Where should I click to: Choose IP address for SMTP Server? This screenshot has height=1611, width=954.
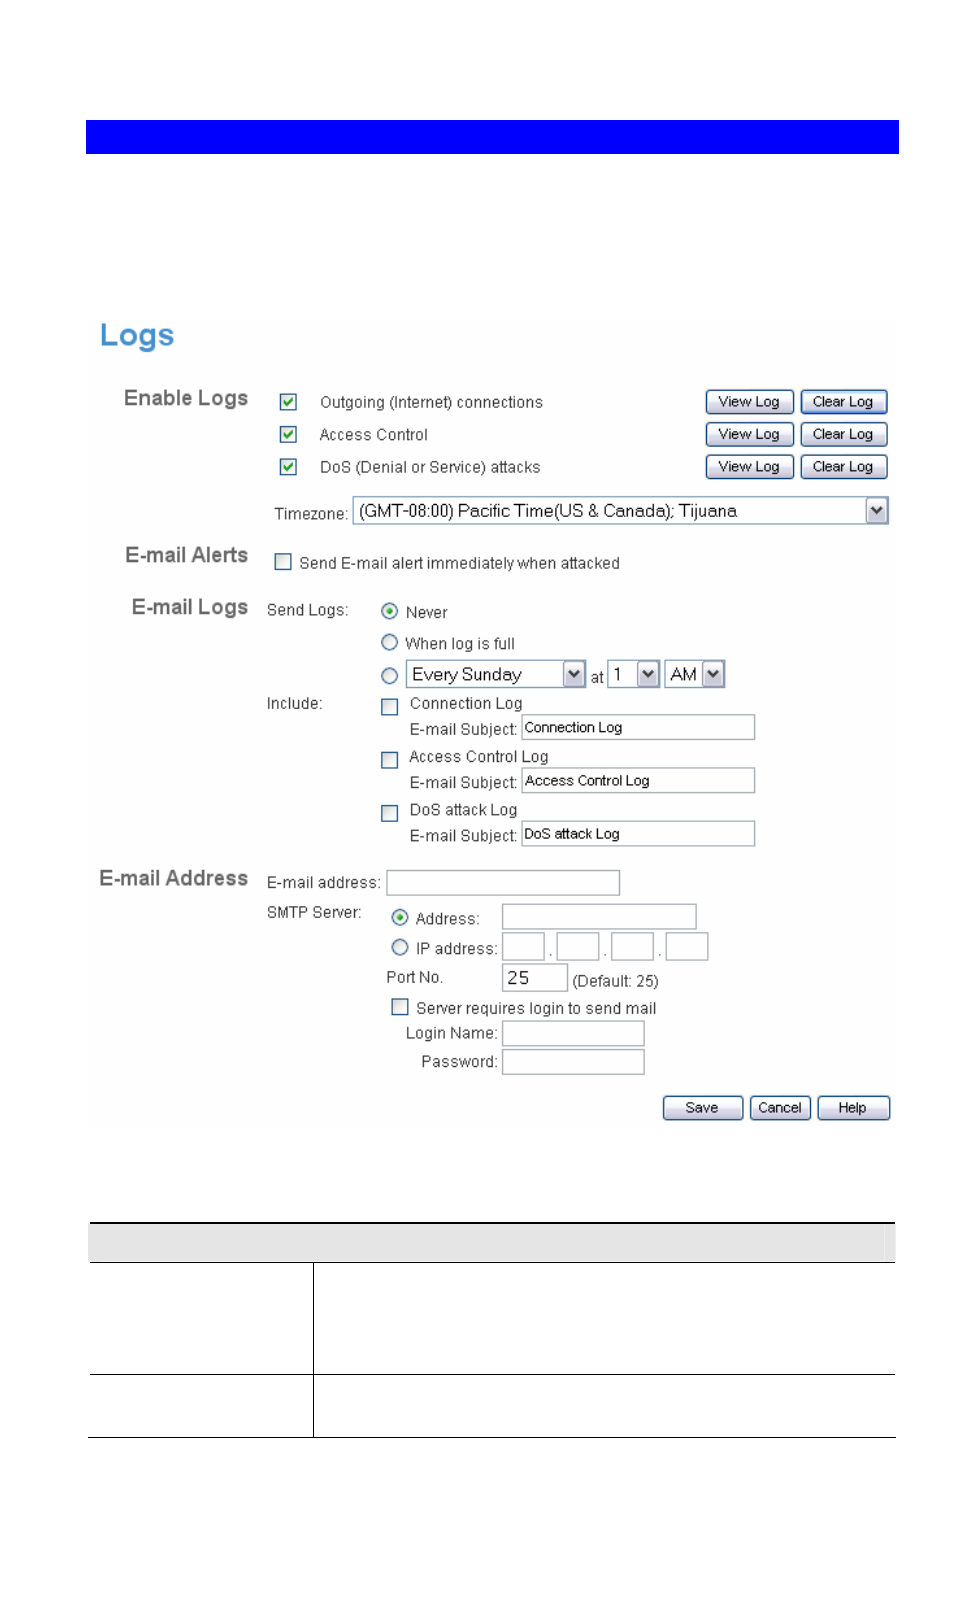400,947
